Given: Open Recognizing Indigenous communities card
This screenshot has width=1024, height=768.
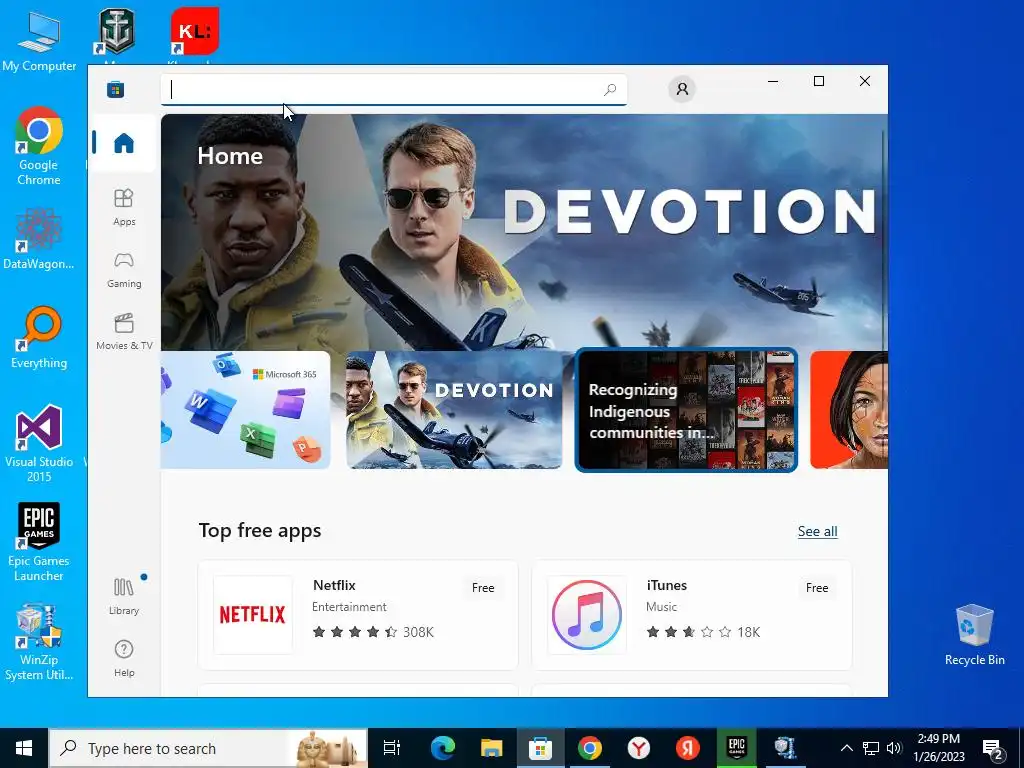Looking at the screenshot, I should pos(686,410).
